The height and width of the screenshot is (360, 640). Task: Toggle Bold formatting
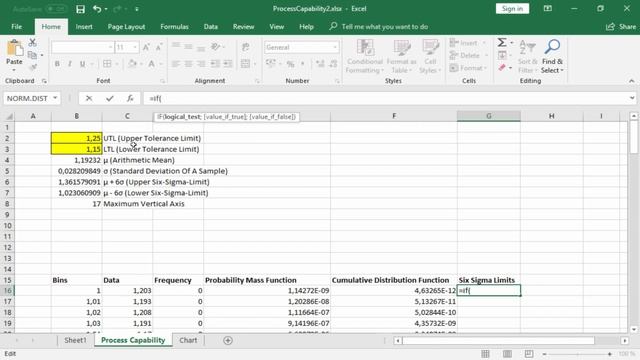(57, 64)
